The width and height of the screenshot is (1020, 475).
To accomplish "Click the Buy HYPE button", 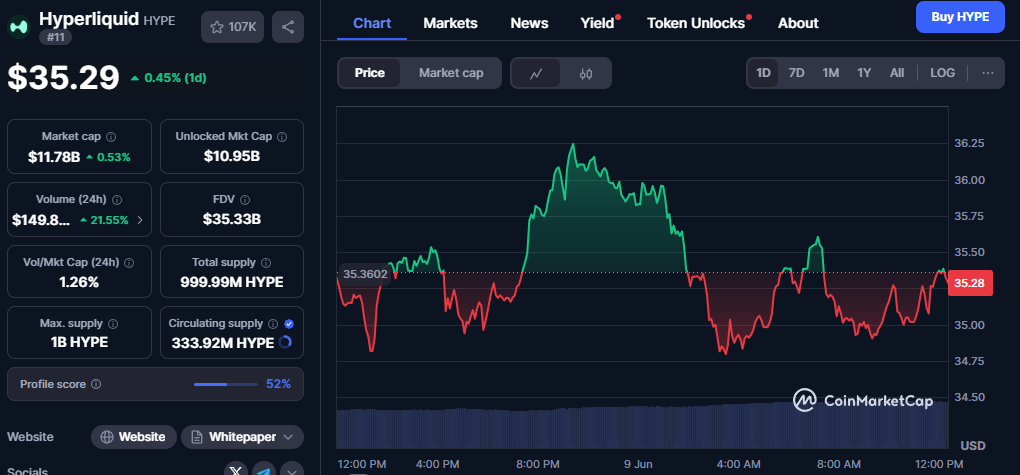I will [960, 17].
